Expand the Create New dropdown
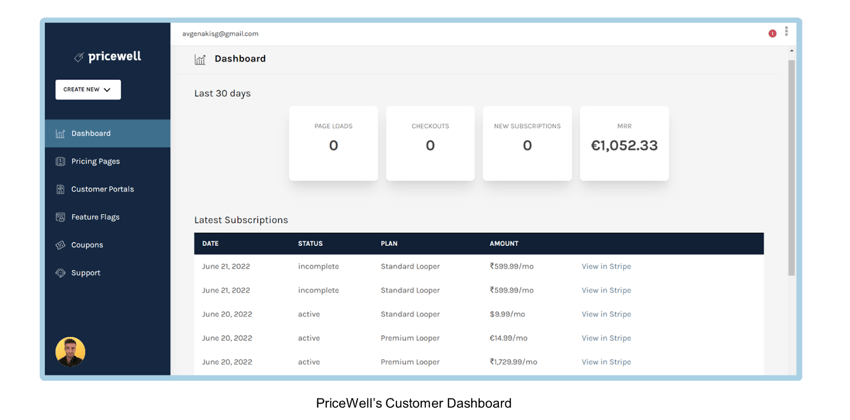 click(x=88, y=90)
